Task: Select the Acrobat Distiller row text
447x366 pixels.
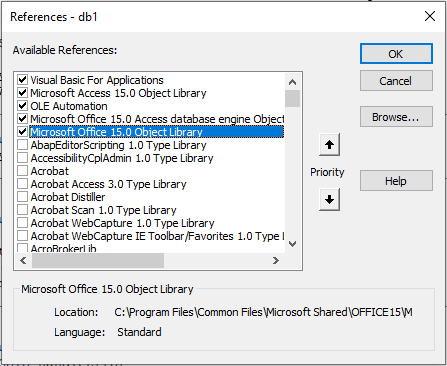Action: [68, 197]
